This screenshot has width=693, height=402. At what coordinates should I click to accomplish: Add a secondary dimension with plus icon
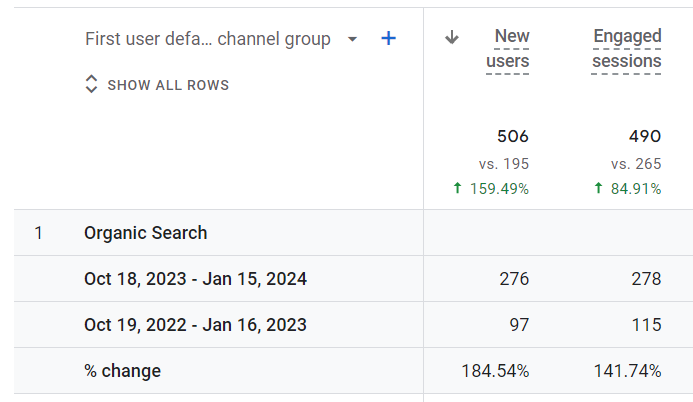[388, 38]
